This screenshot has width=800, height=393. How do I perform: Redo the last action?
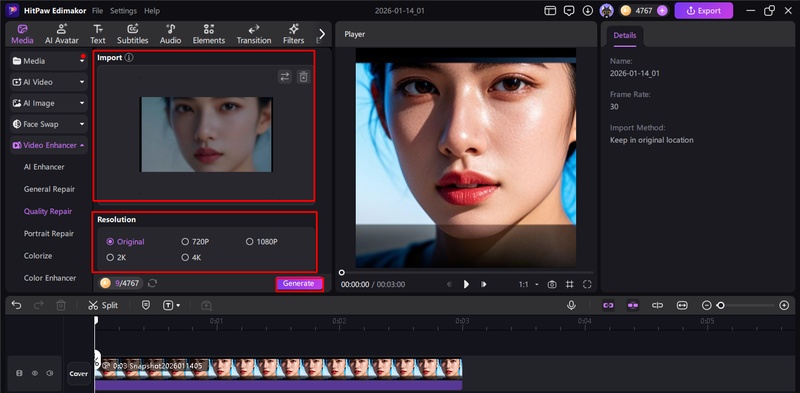[39, 305]
